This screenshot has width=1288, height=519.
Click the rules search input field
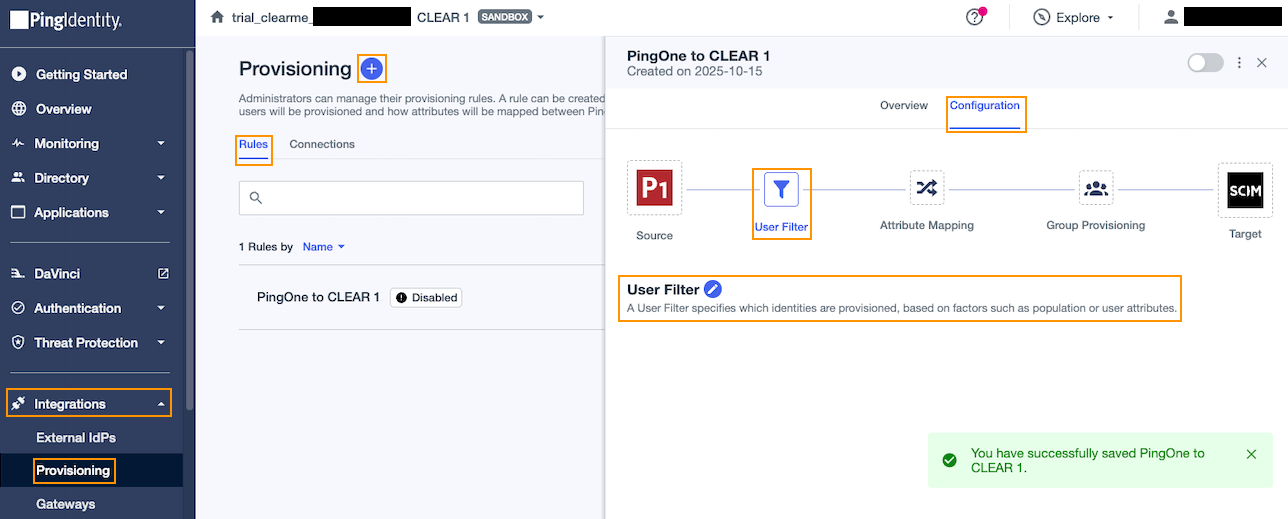coord(411,198)
